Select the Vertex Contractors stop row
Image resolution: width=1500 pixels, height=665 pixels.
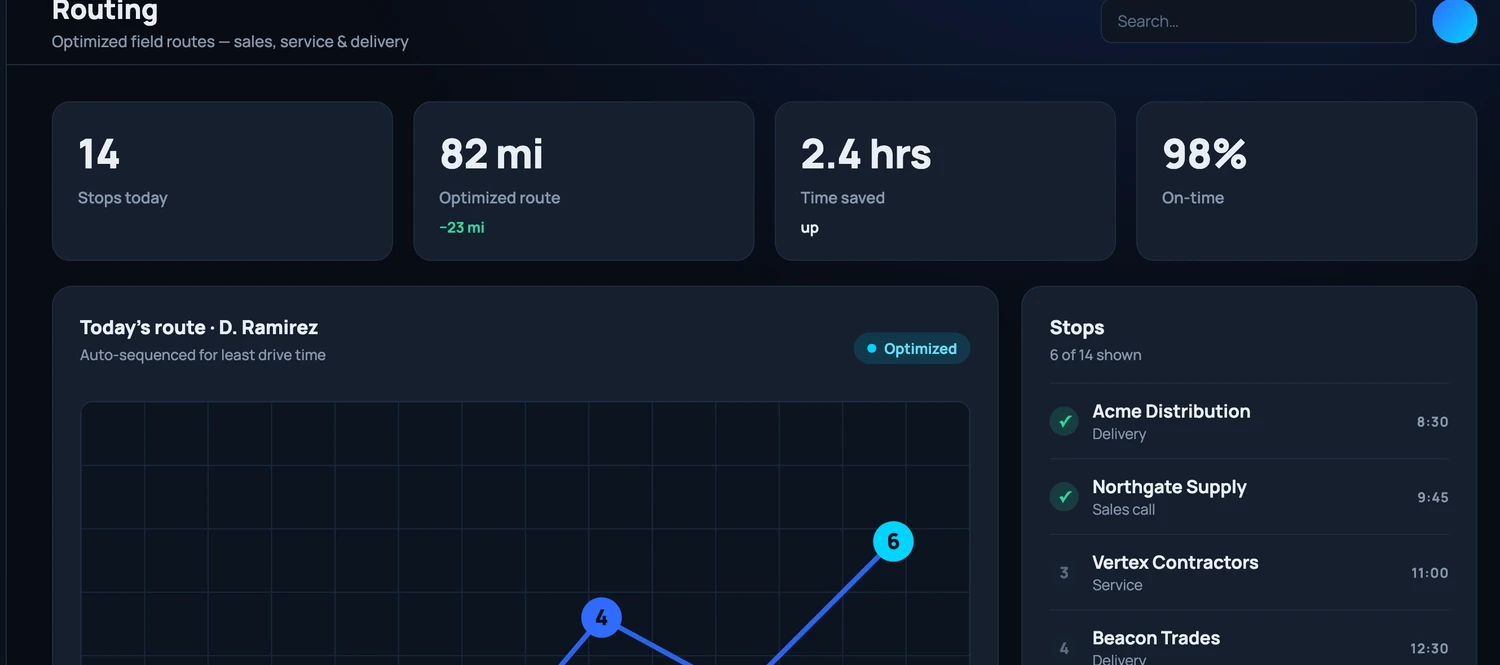(1249, 573)
